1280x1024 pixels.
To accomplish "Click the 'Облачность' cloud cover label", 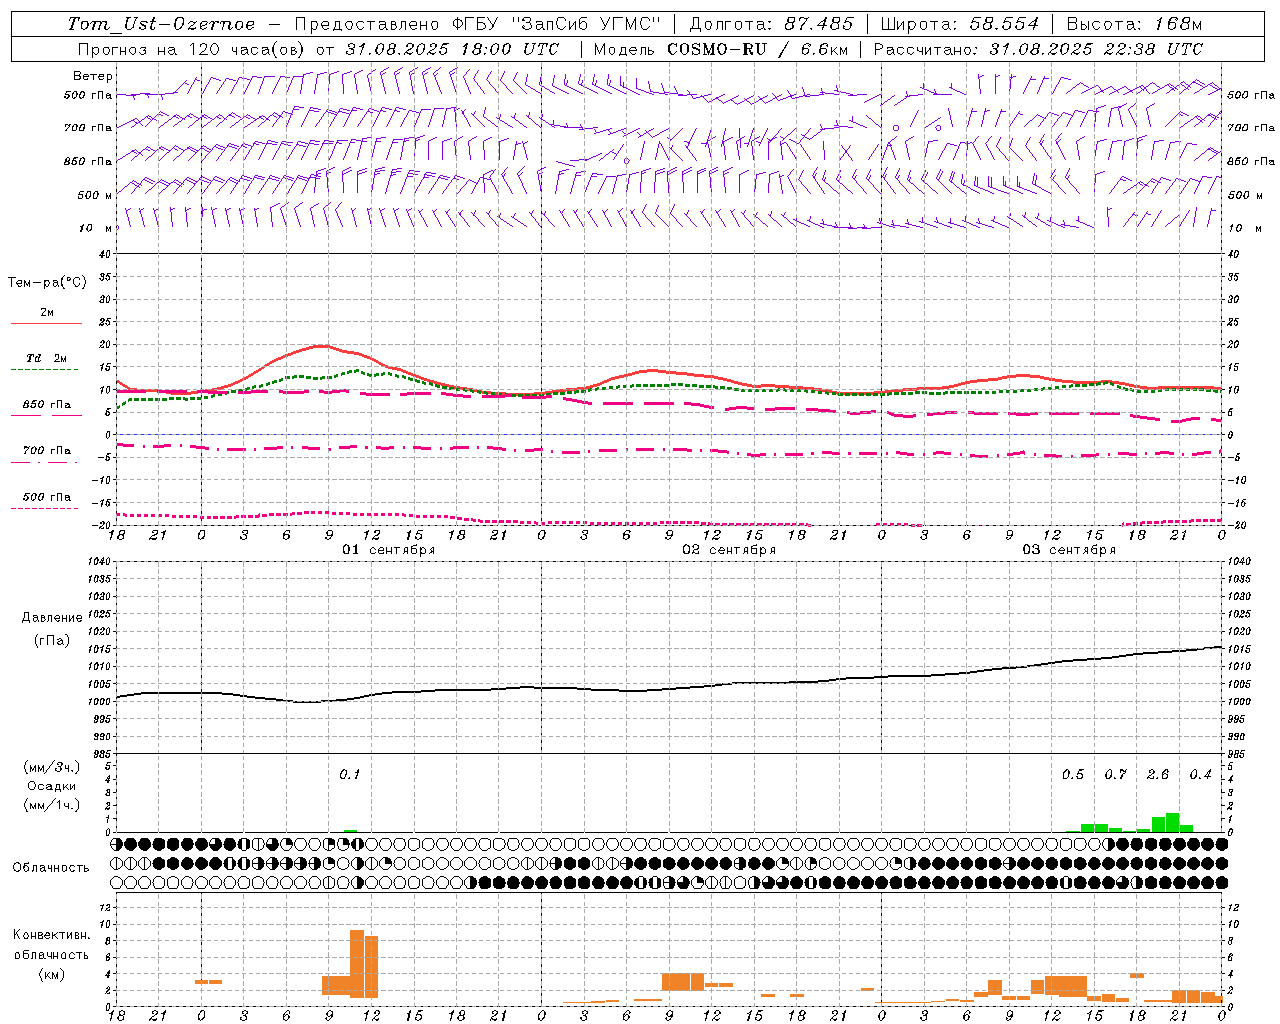I will pos(51,867).
